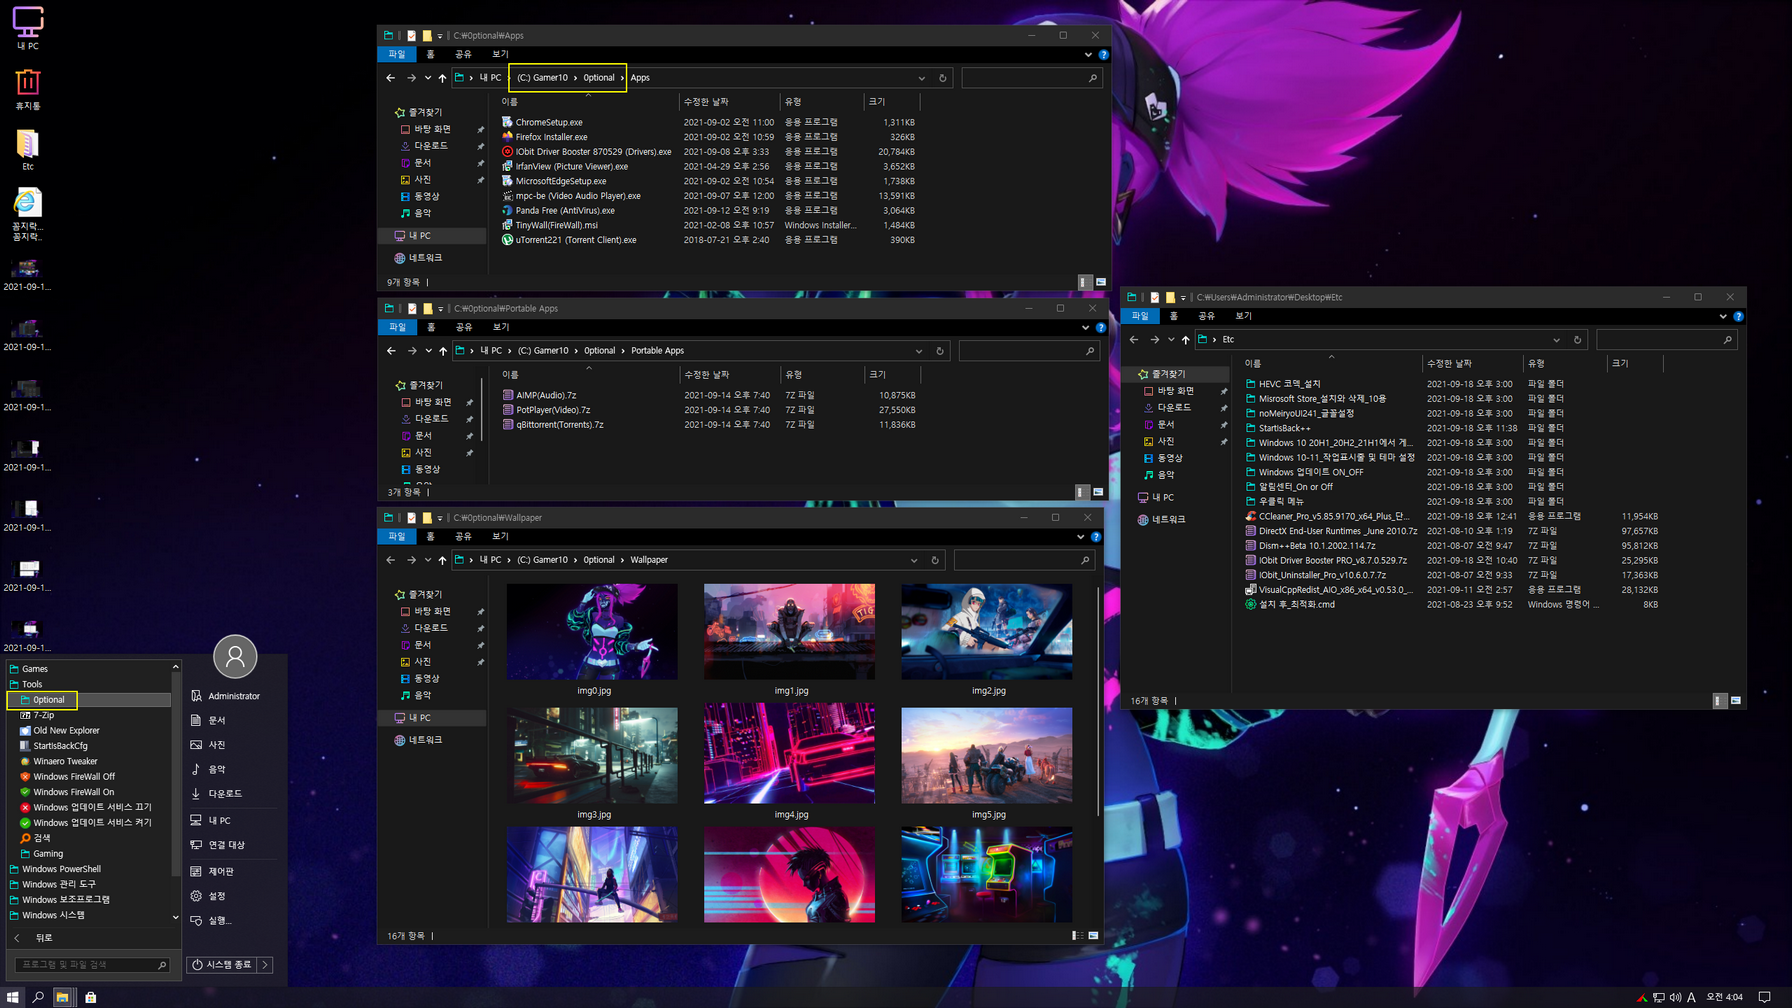Click search box in Etc window
This screenshot has height=1008, width=1792.
click(1666, 340)
